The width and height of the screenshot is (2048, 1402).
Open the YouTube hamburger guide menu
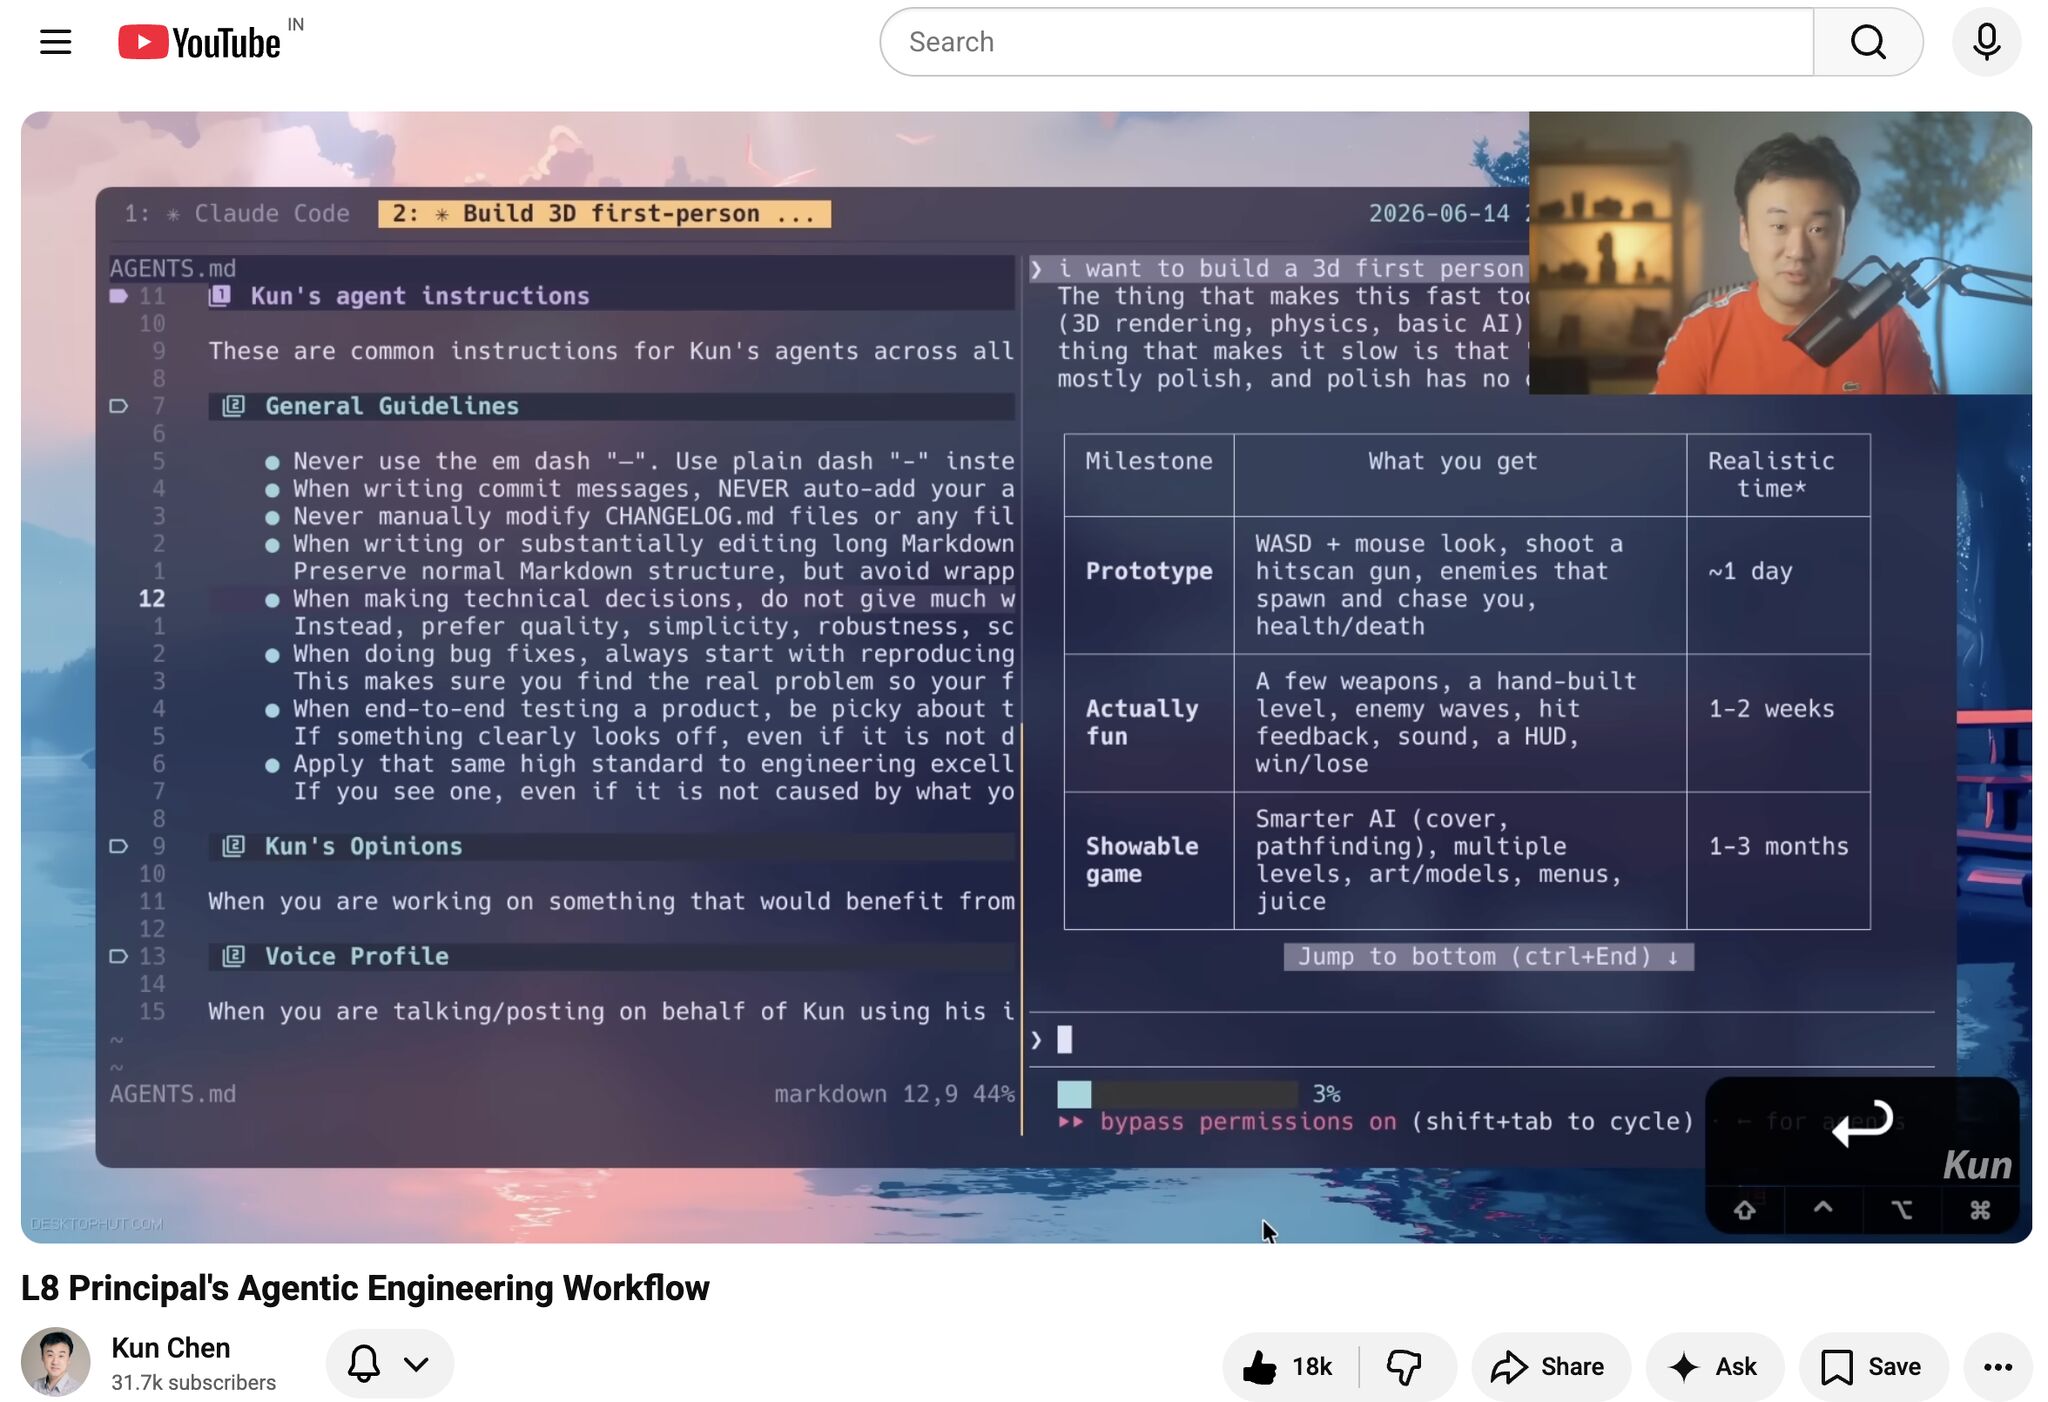point(56,42)
